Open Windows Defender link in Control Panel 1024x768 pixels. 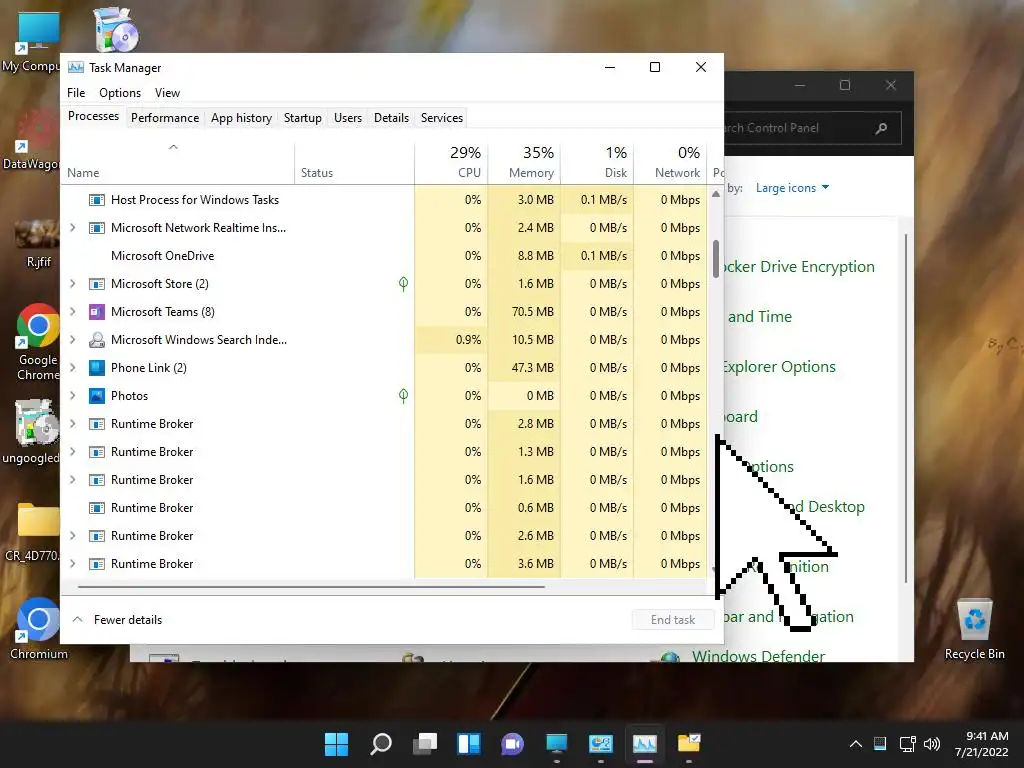tap(758, 655)
